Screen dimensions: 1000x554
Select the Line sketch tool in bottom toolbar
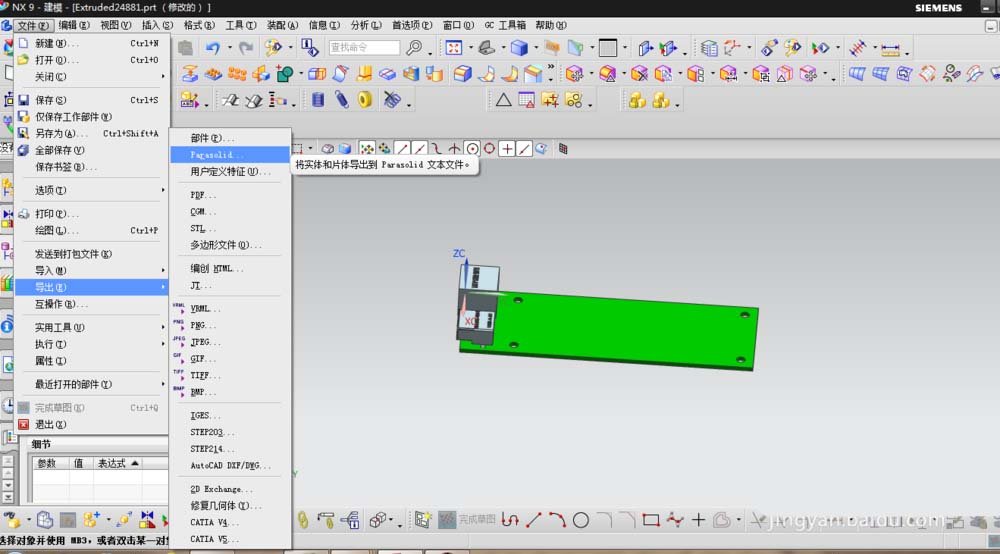click(x=534, y=520)
